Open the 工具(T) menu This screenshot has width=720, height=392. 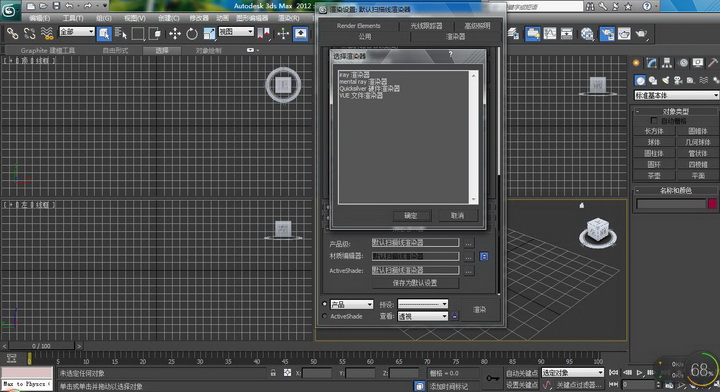point(73,18)
